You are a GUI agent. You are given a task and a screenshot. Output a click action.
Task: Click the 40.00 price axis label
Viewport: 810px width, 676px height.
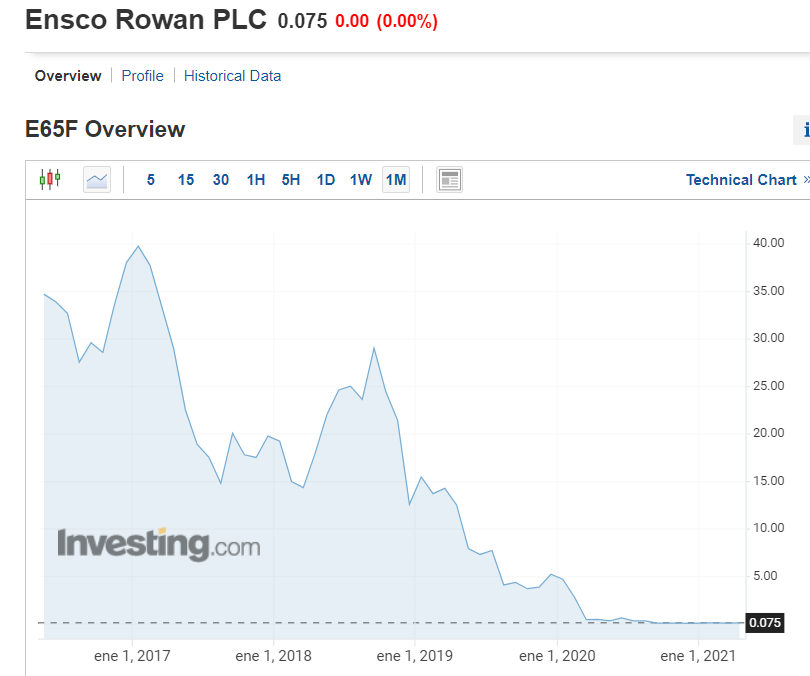click(768, 243)
